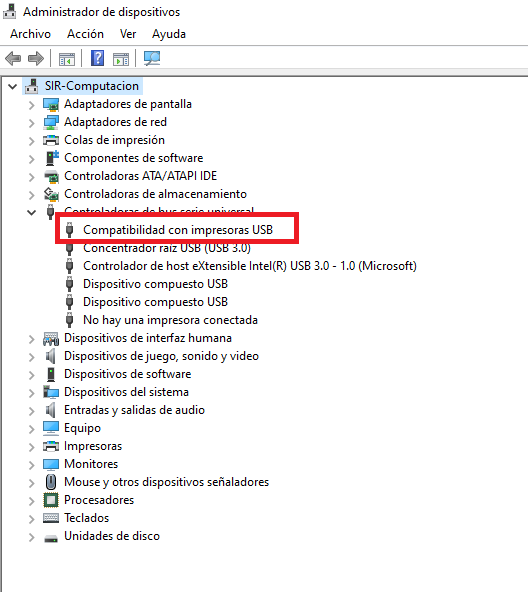Click the Forward arrow toolbar icon
The width and height of the screenshot is (528, 592).
[x=36, y=59]
